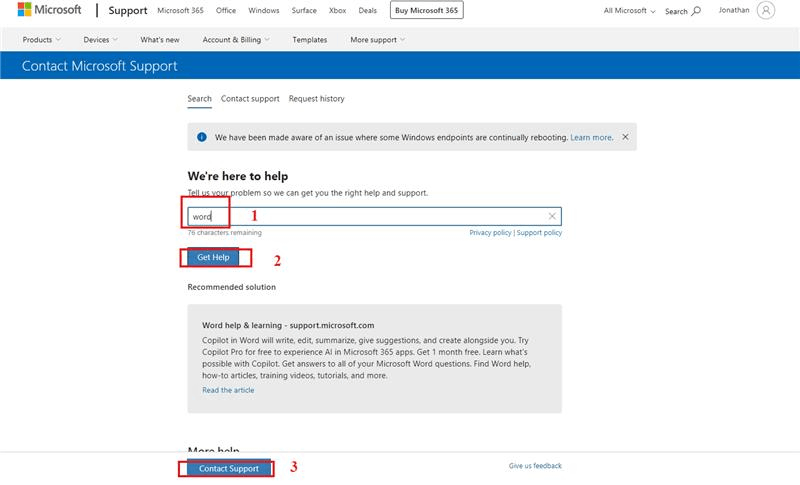Open the Jonathan account avatar icon
This screenshot has width=800, height=485.
(765, 10)
